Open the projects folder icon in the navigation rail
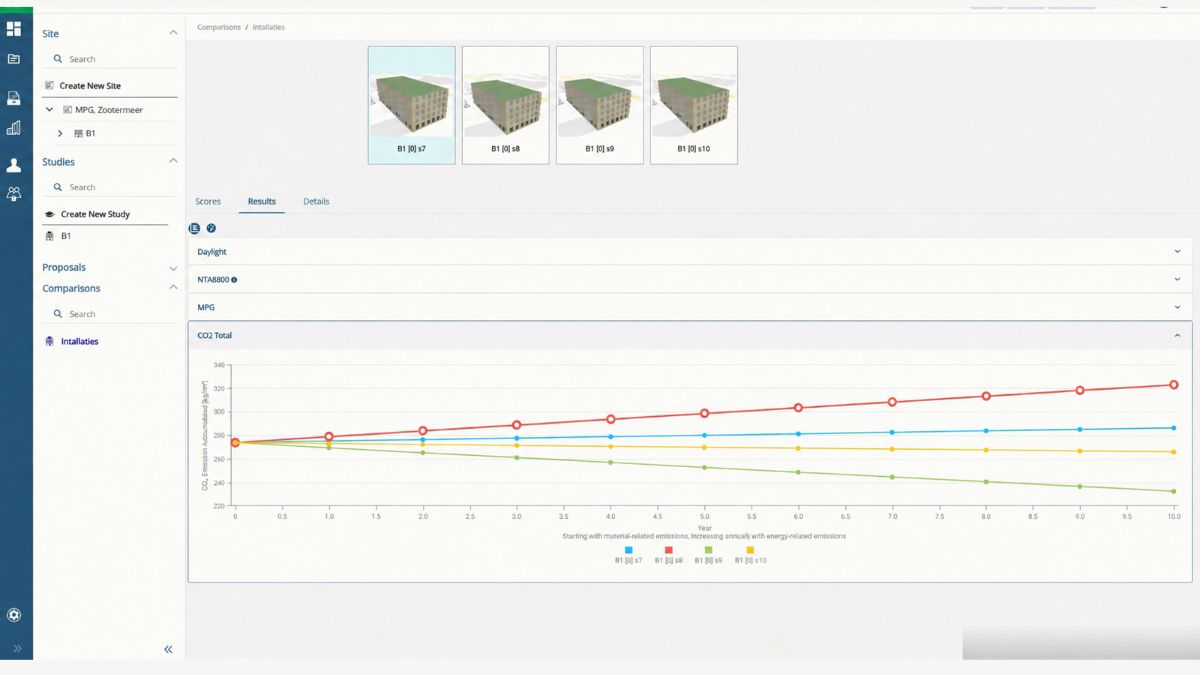1200x675 pixels. coord(14,59)
